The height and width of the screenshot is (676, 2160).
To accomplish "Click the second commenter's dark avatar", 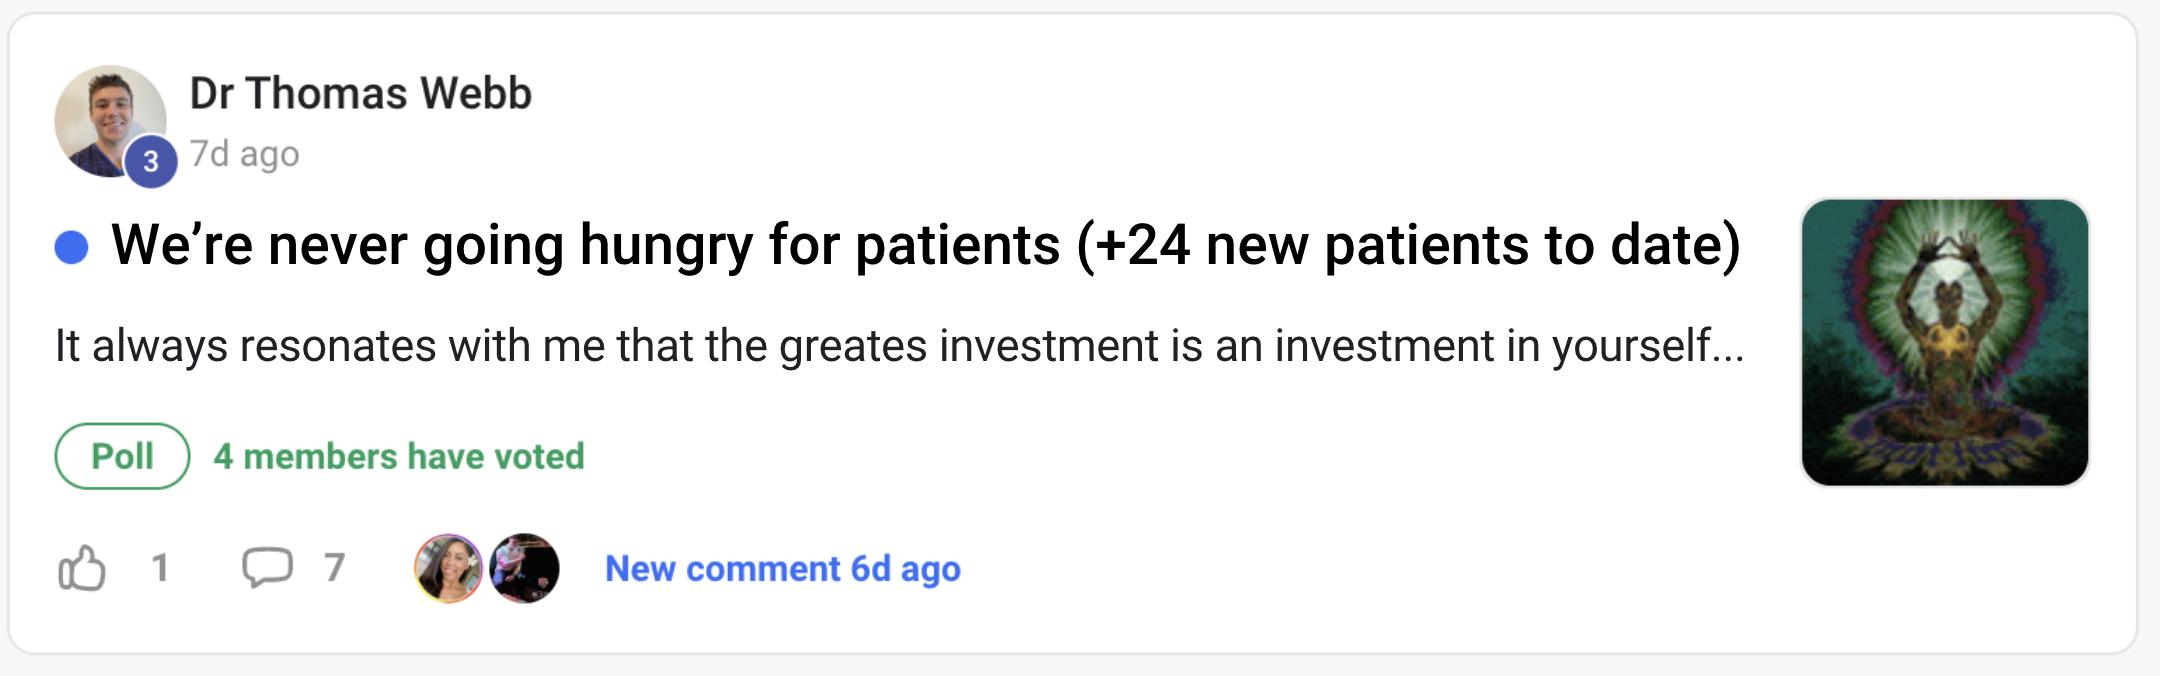I will (525, 568).
